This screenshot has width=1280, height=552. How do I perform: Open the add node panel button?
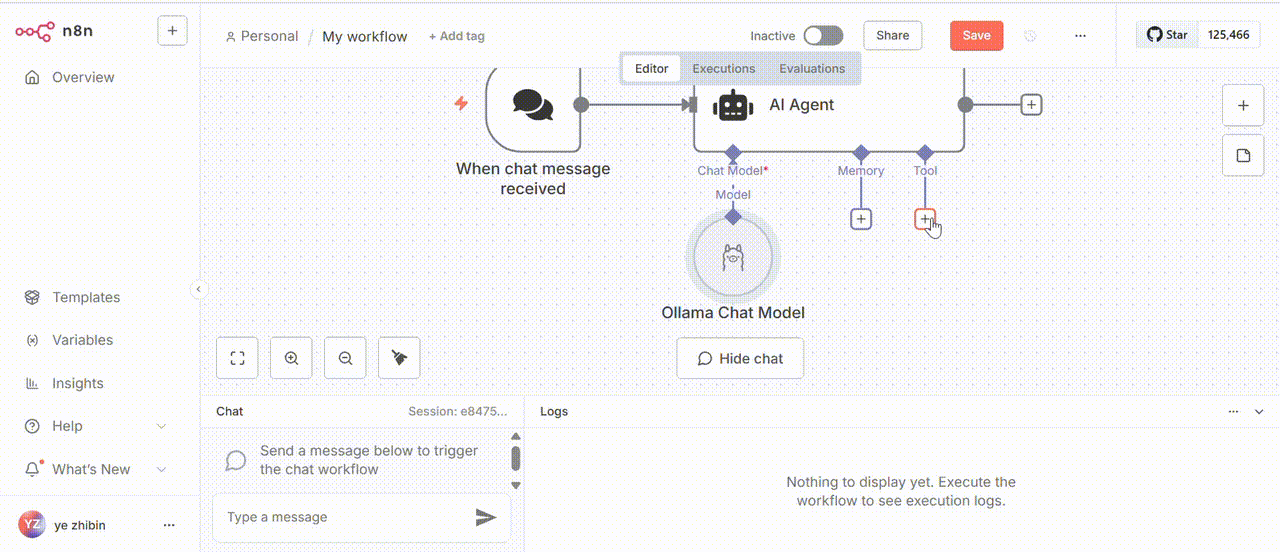1243,105
